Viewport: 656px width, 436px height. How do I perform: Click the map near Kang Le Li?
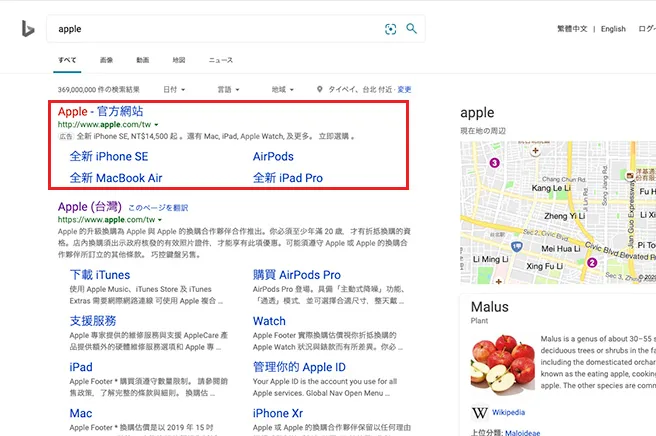pos(551,188)
